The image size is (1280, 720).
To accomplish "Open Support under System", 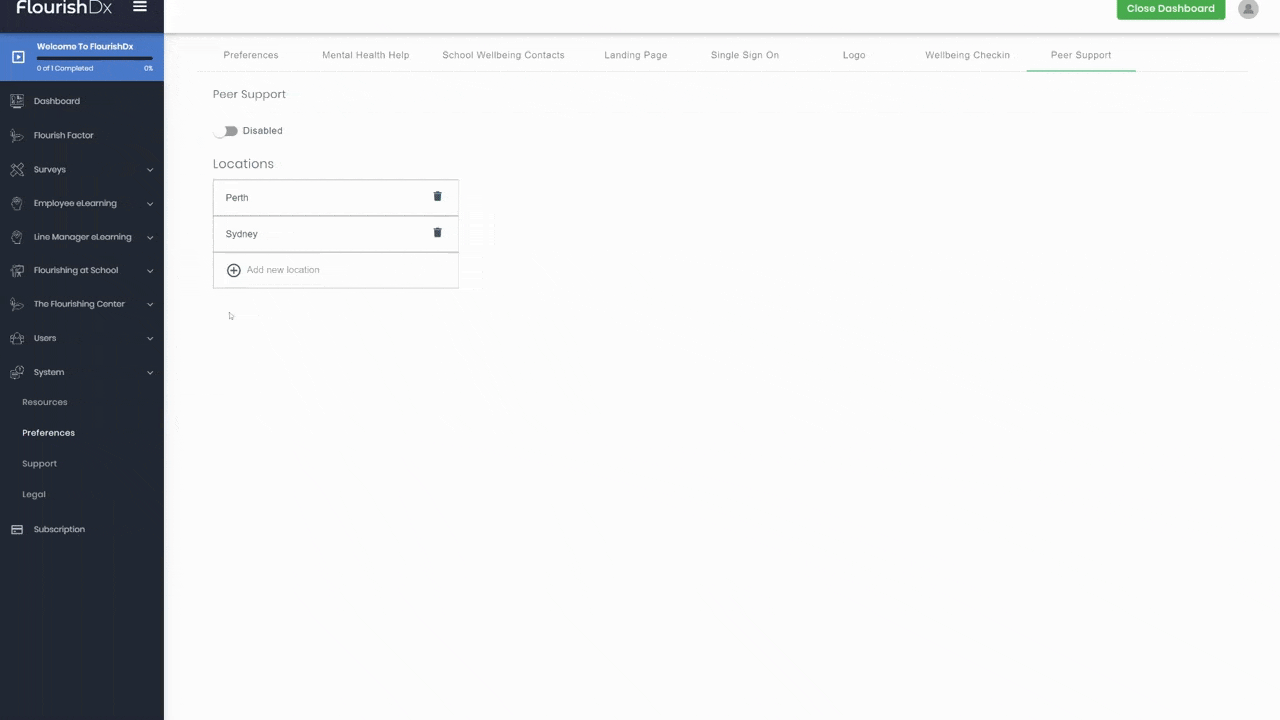I will 39,464.
